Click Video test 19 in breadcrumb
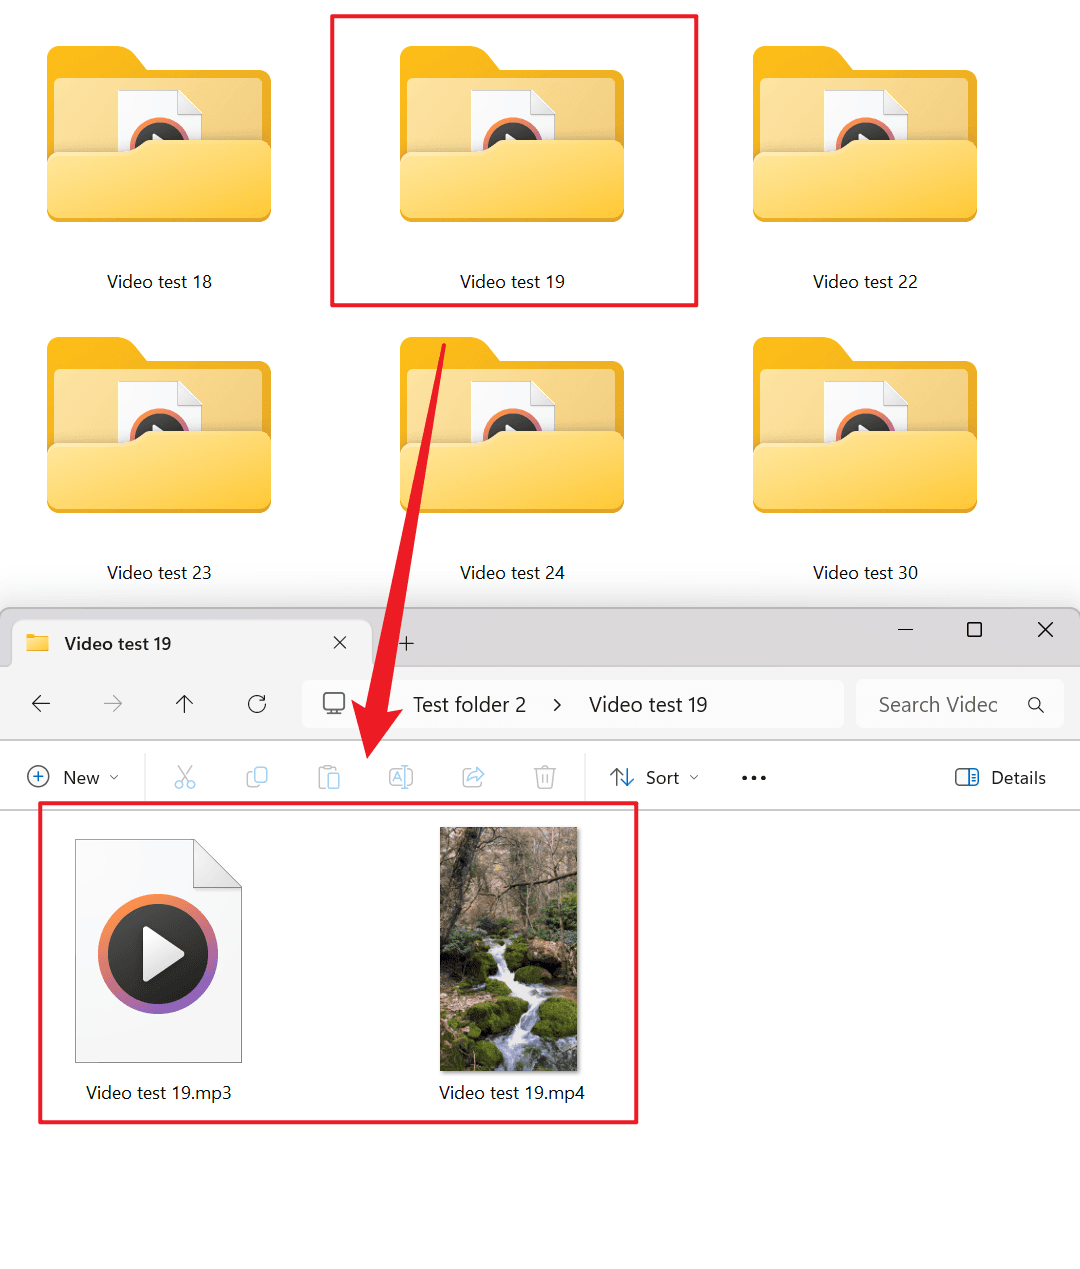 648,705
